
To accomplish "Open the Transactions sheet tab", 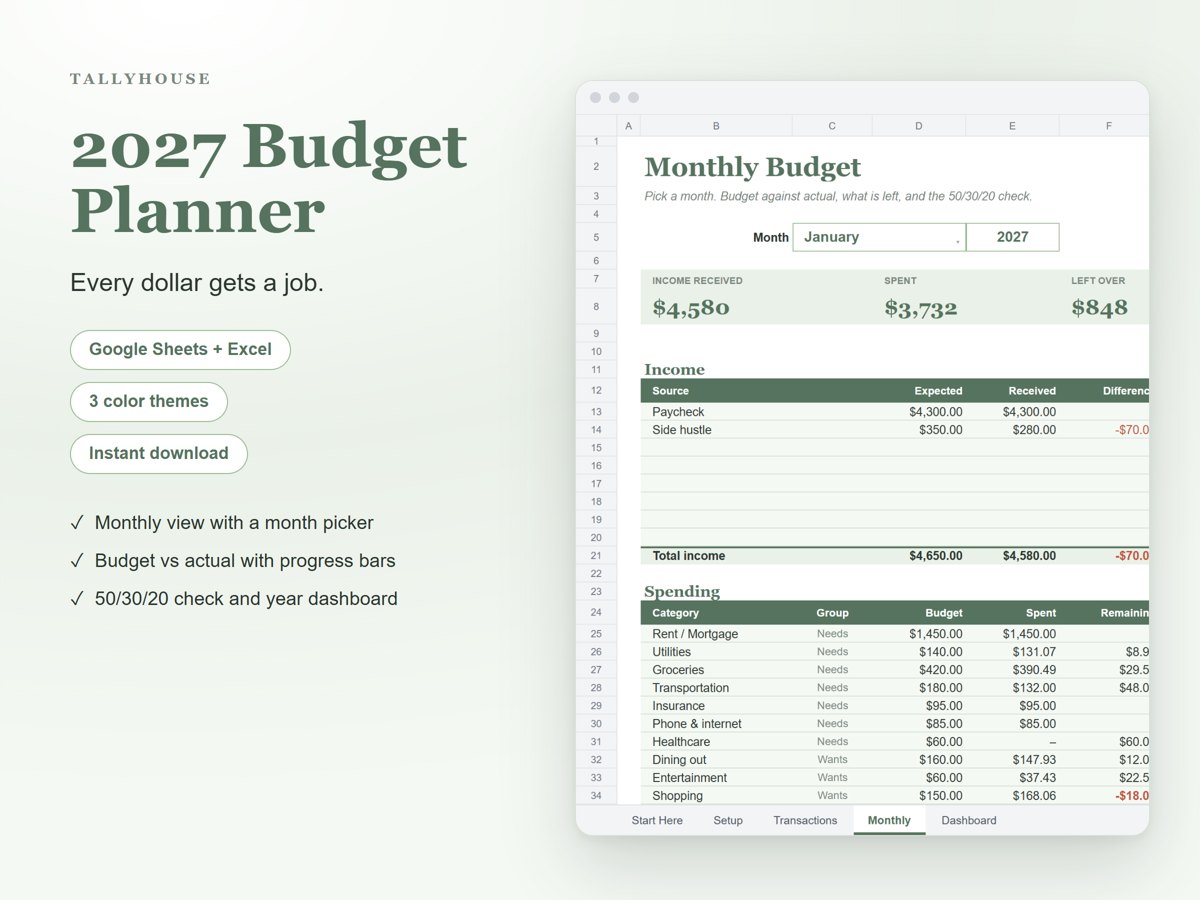I will tap(805, 820).
